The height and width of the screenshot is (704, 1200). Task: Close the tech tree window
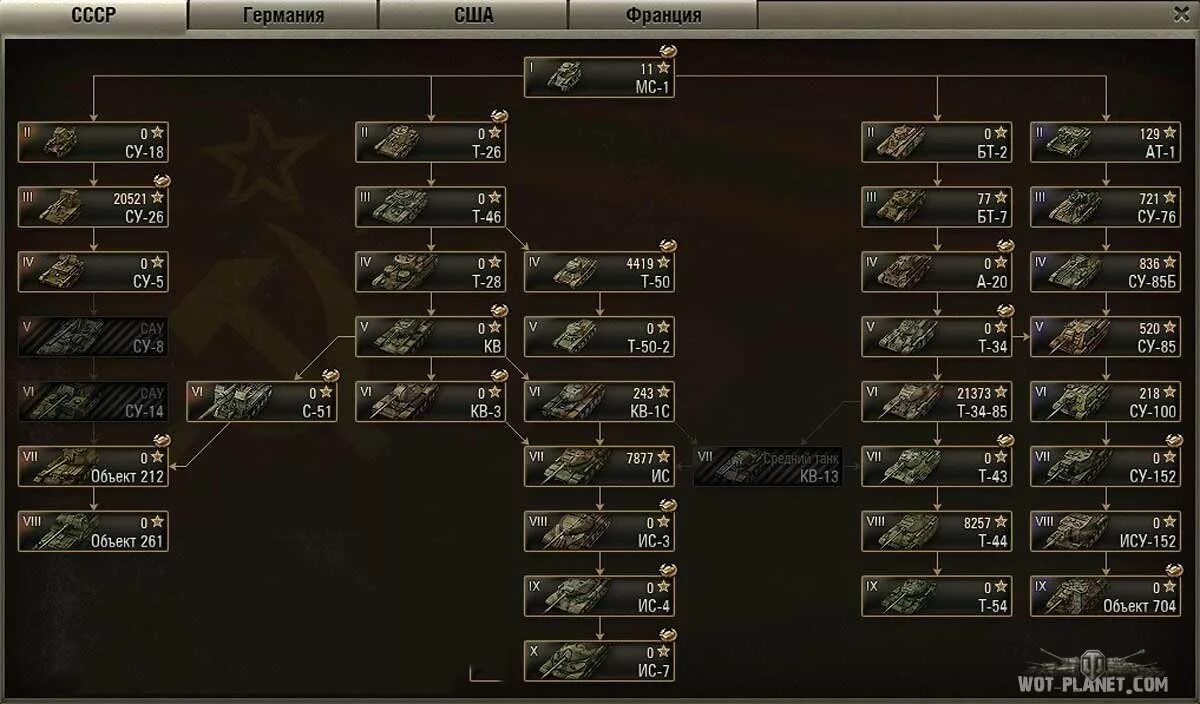pyautogui.click(x=1180, y=14)
